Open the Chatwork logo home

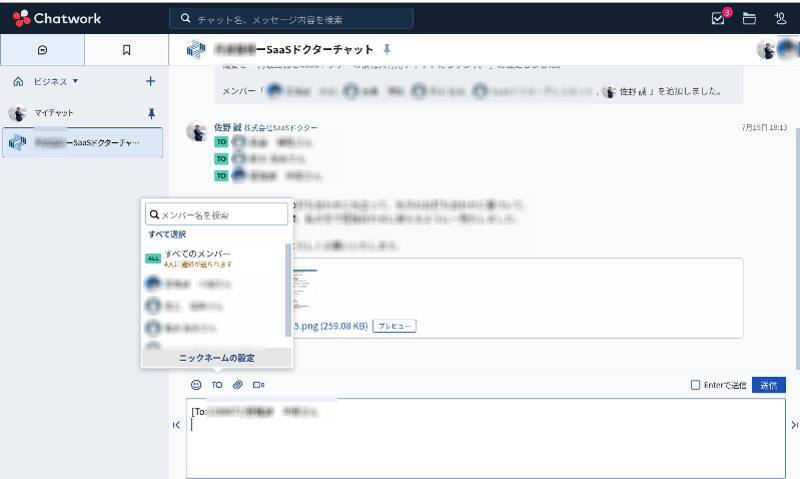[x=57, y=18]
